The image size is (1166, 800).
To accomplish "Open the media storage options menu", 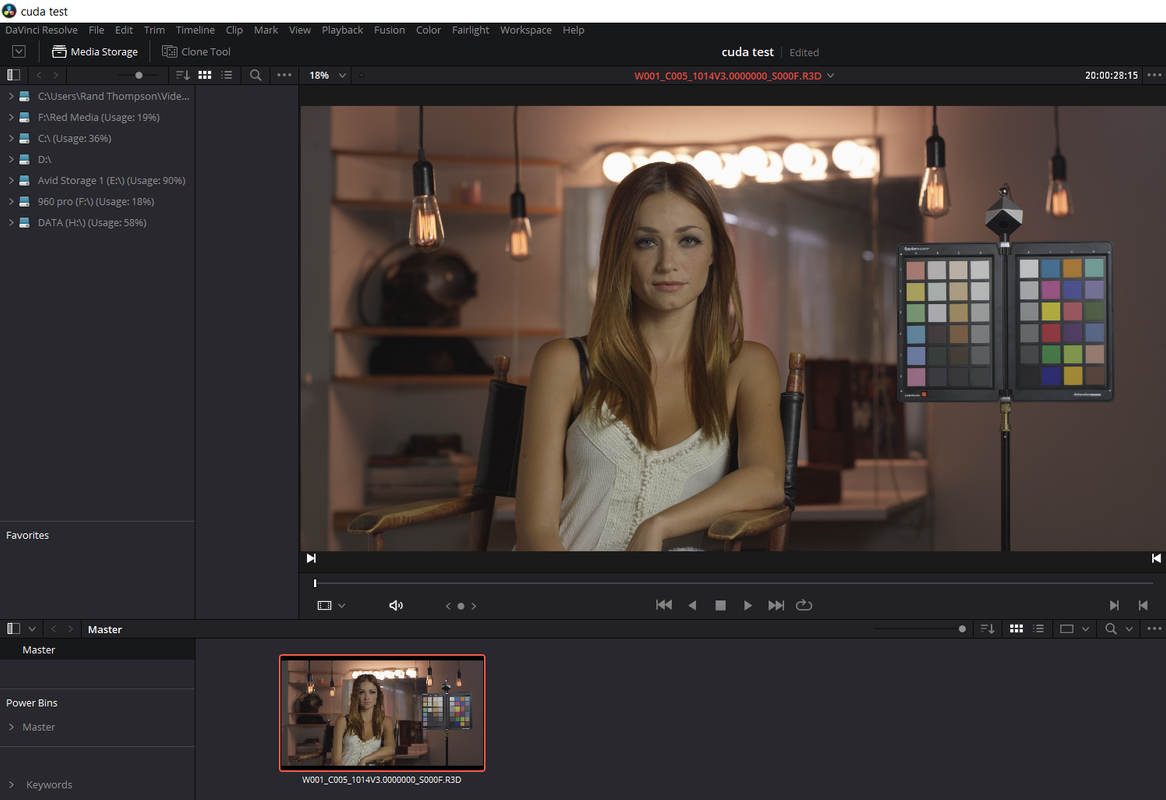I will 284,75.
